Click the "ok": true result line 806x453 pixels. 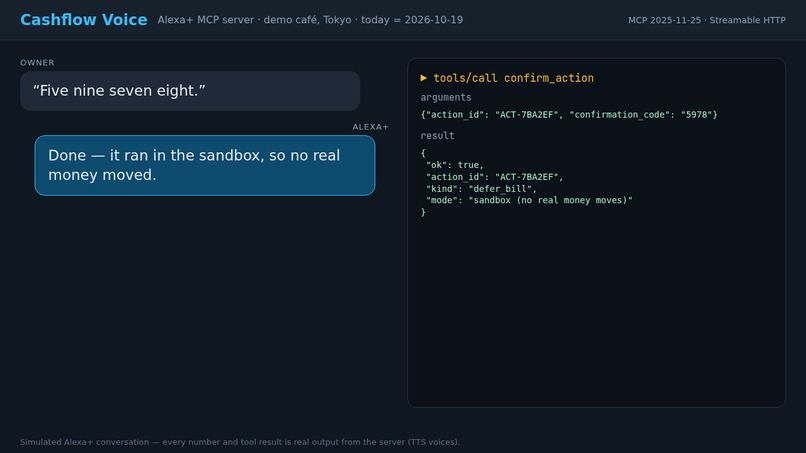pos(455,165)
